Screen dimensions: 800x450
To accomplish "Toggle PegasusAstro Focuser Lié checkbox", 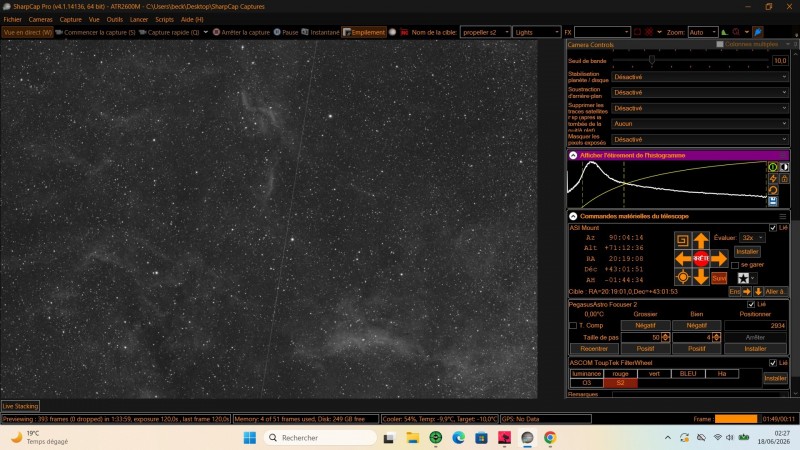I will pos(751,305).
